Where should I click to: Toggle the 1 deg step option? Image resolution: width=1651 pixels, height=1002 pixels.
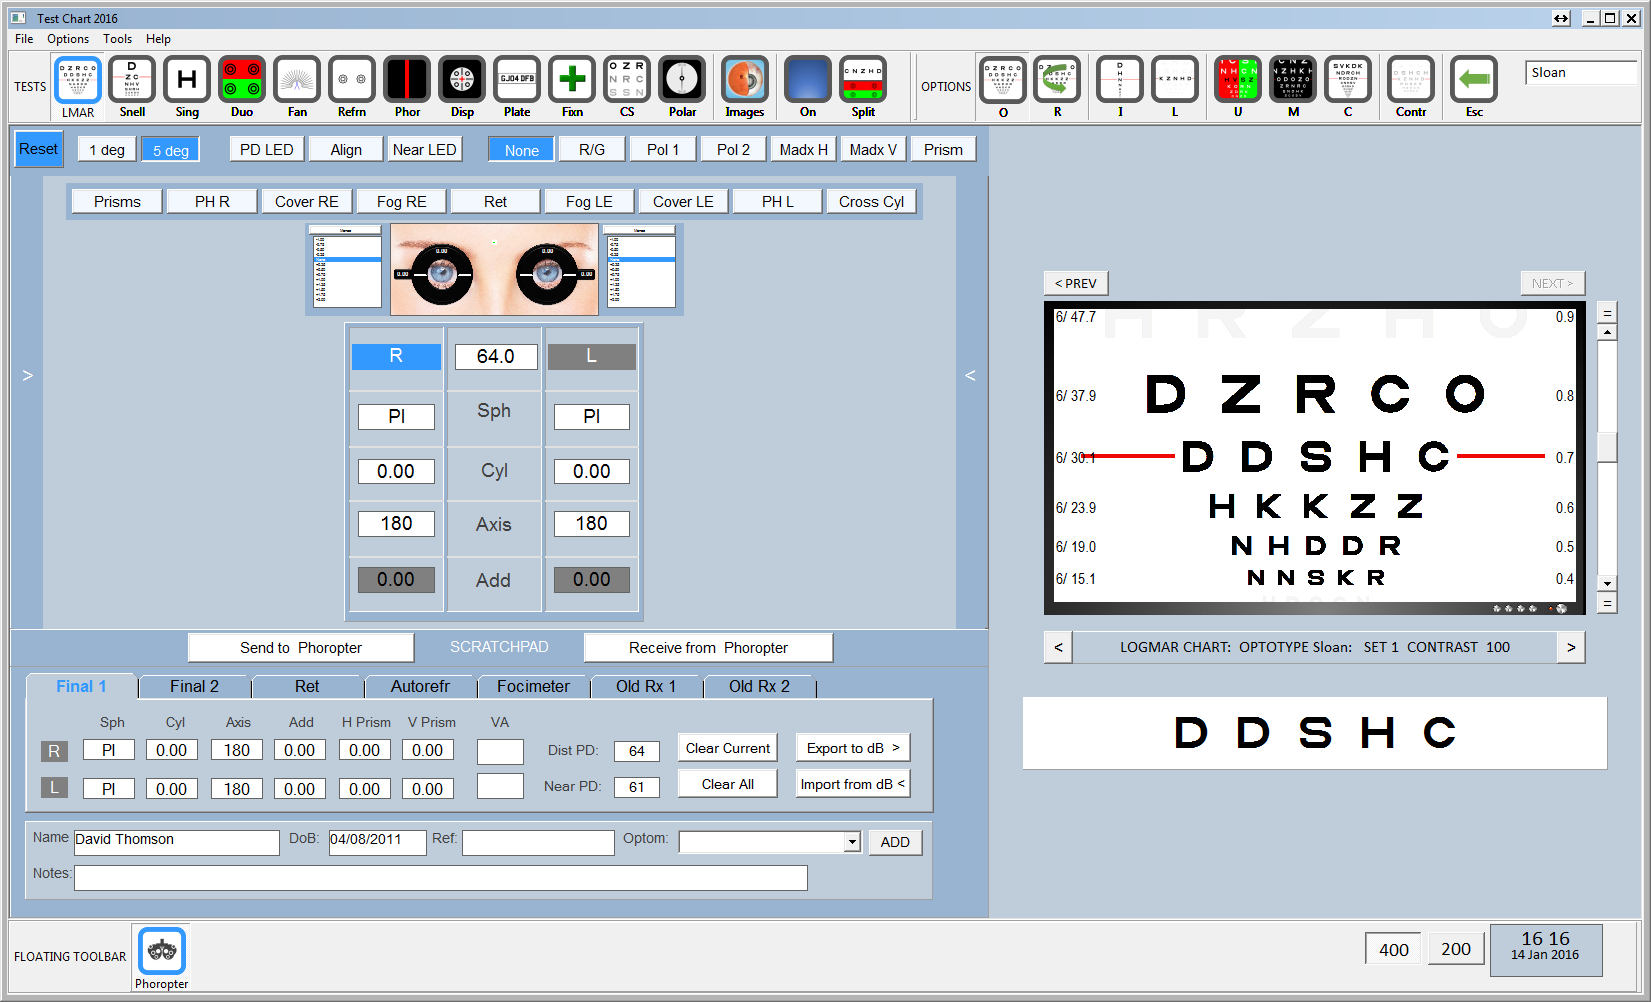[107, 150]
